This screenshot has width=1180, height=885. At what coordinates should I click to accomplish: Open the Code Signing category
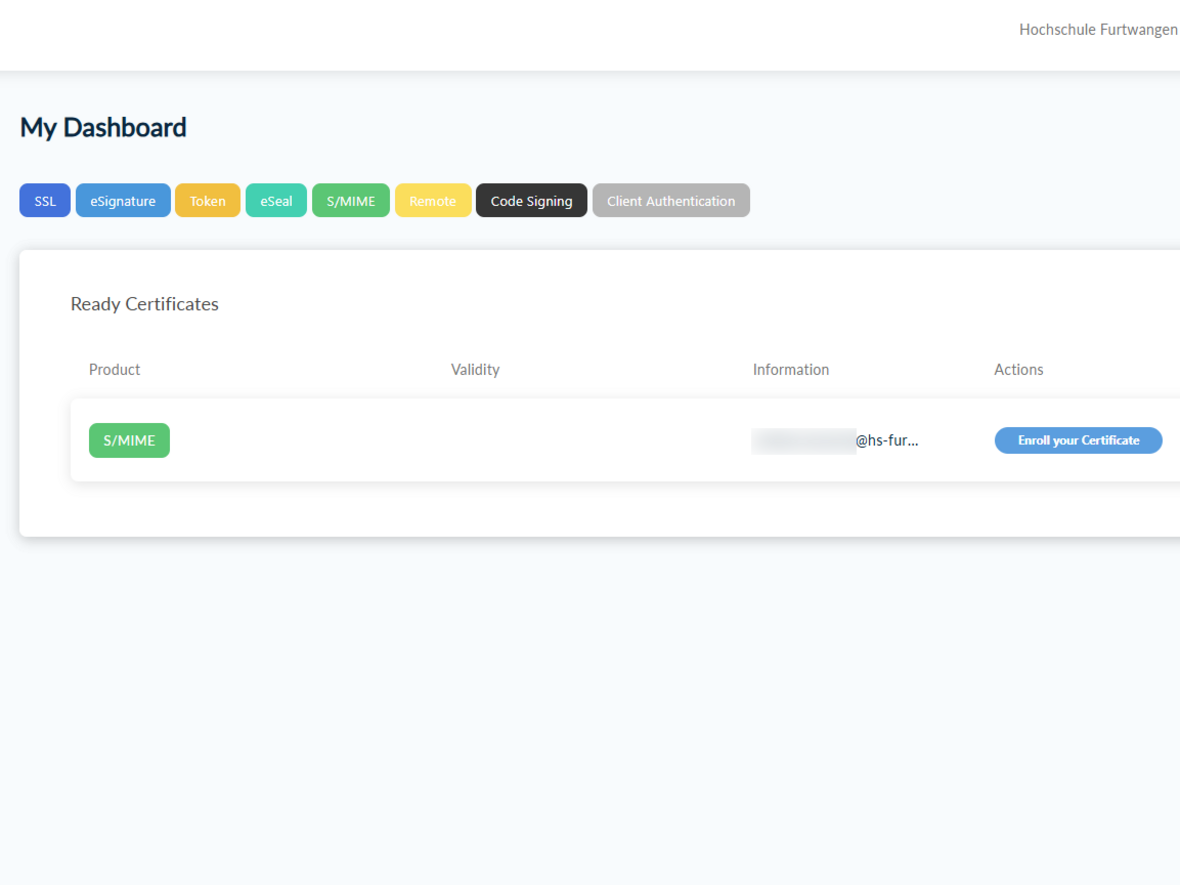click(531, 201)
